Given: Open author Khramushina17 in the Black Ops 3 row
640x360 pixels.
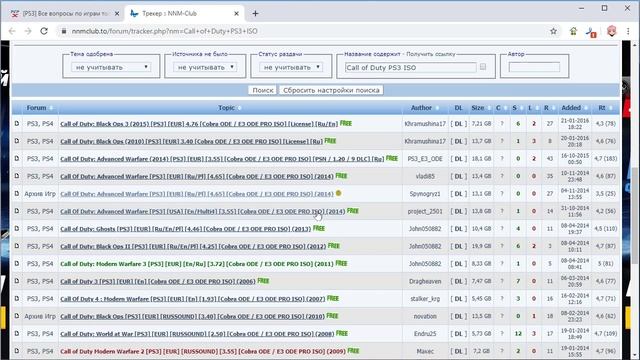Looking at the screenshot, I should tap(425, 124).
